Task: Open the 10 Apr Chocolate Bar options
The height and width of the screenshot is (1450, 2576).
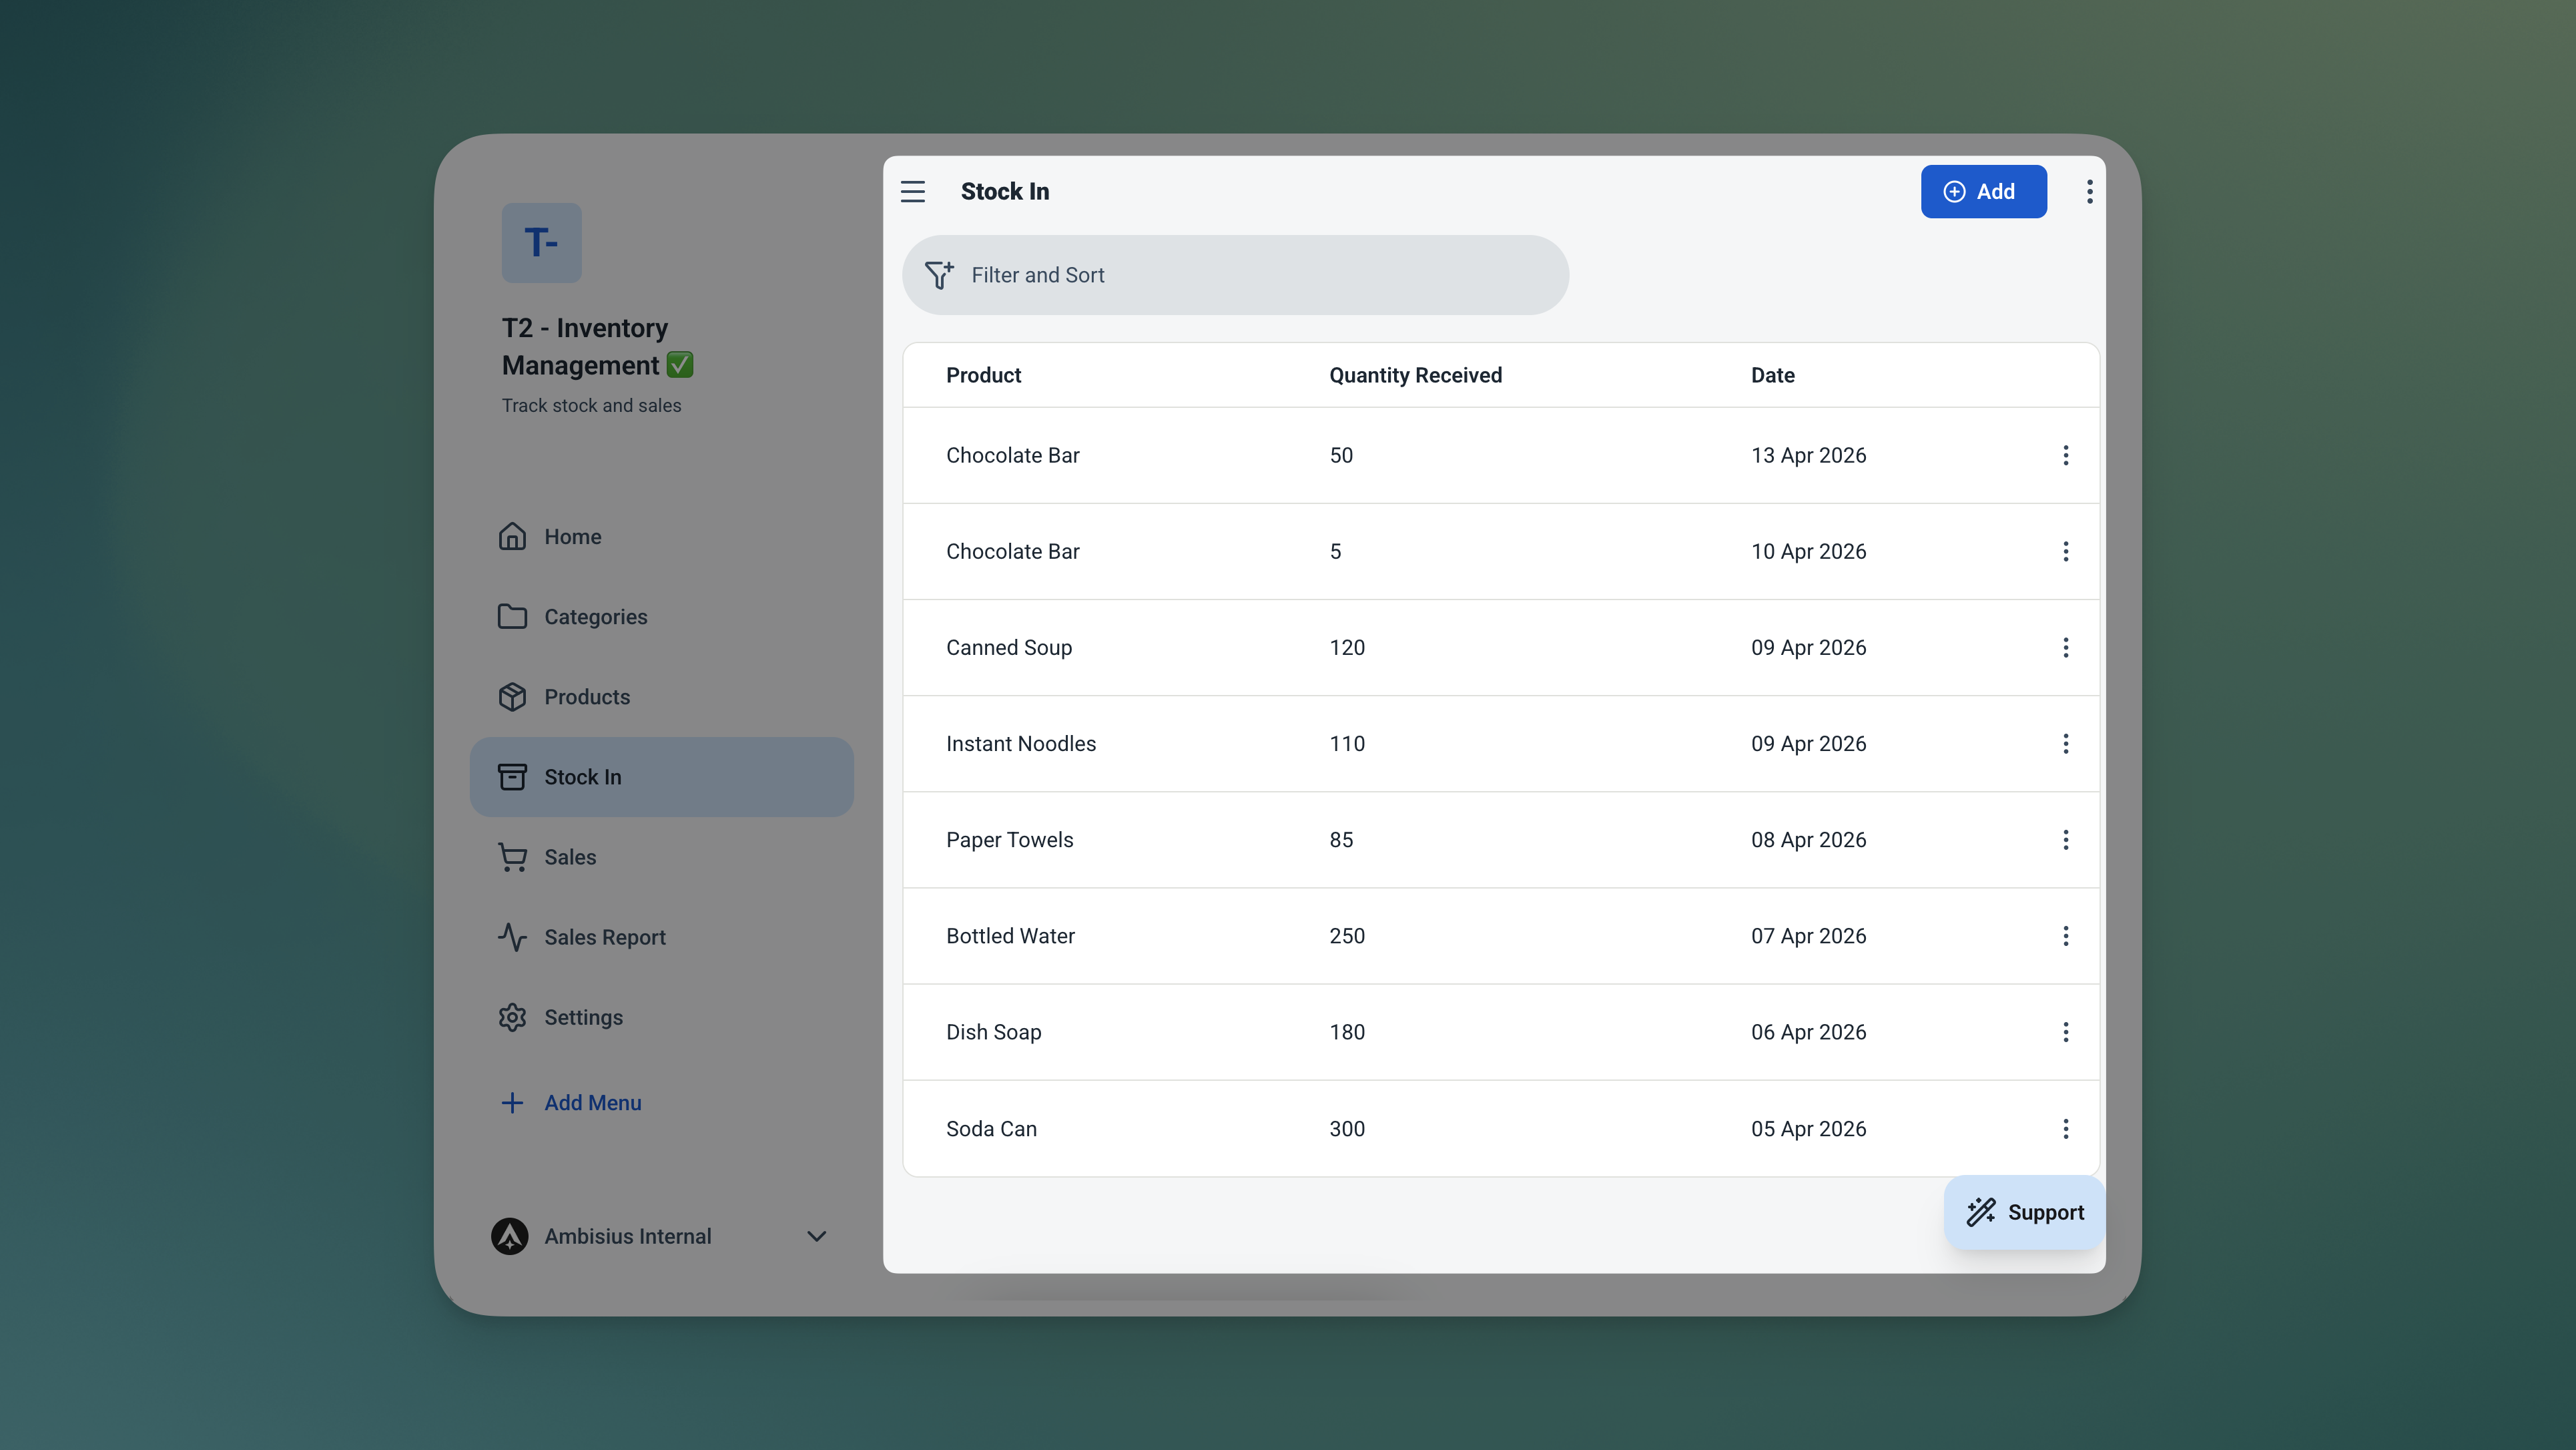Action: (x=2065, y=551)
